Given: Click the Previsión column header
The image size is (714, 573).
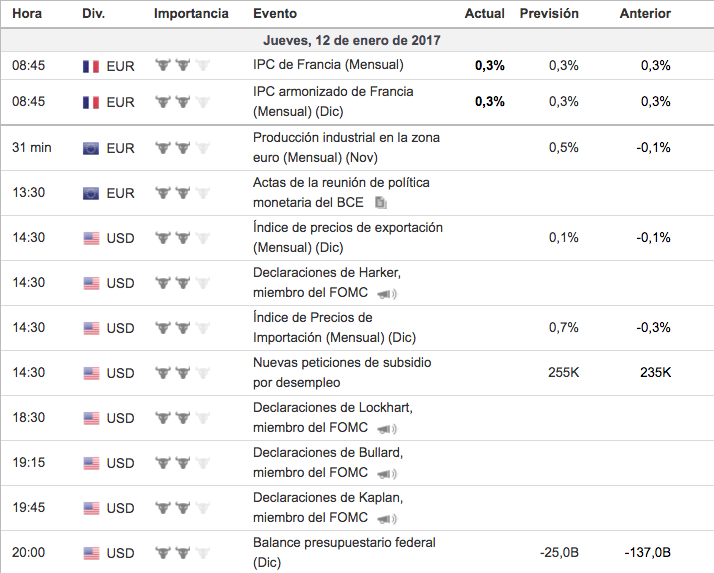Looking at the screenshot, I should pyautogui.click(x=549, y=14).
